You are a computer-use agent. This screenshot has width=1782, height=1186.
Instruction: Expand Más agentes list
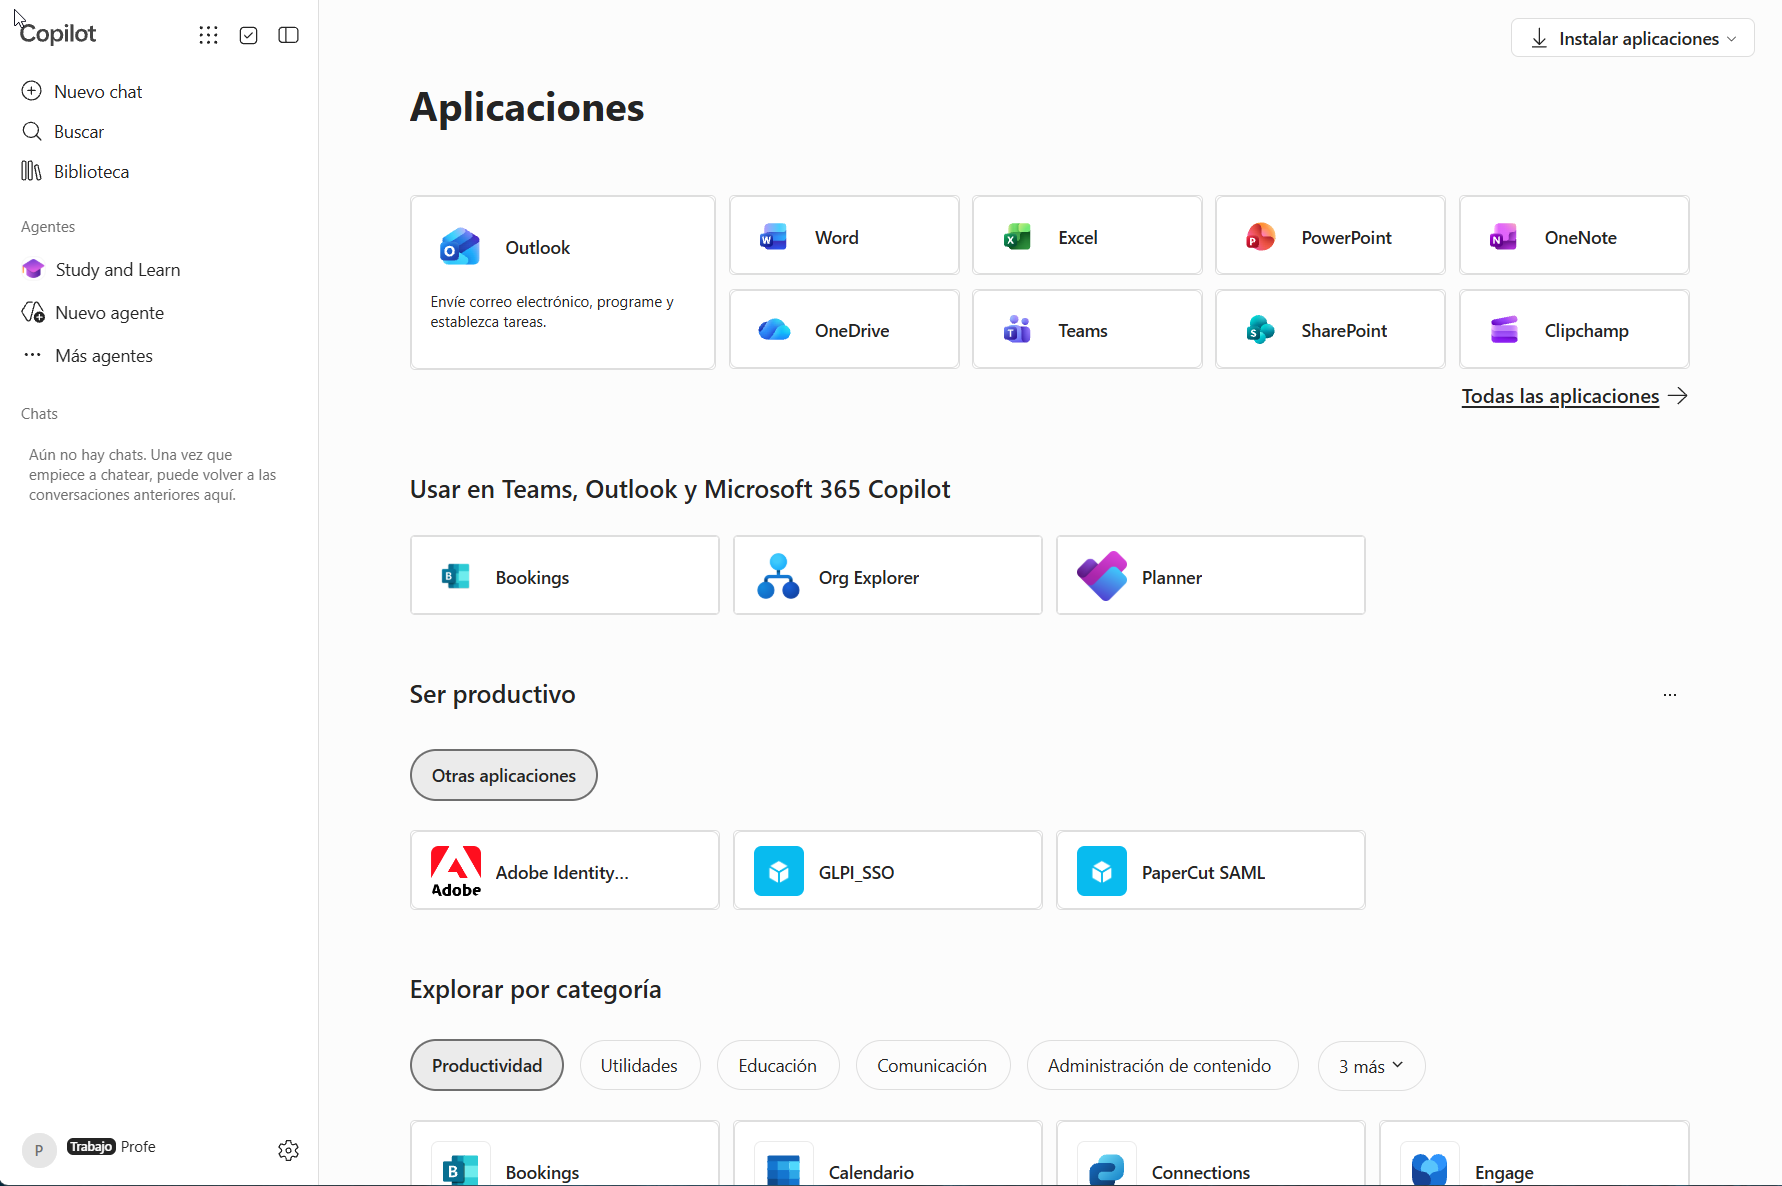tap(88, 355)
